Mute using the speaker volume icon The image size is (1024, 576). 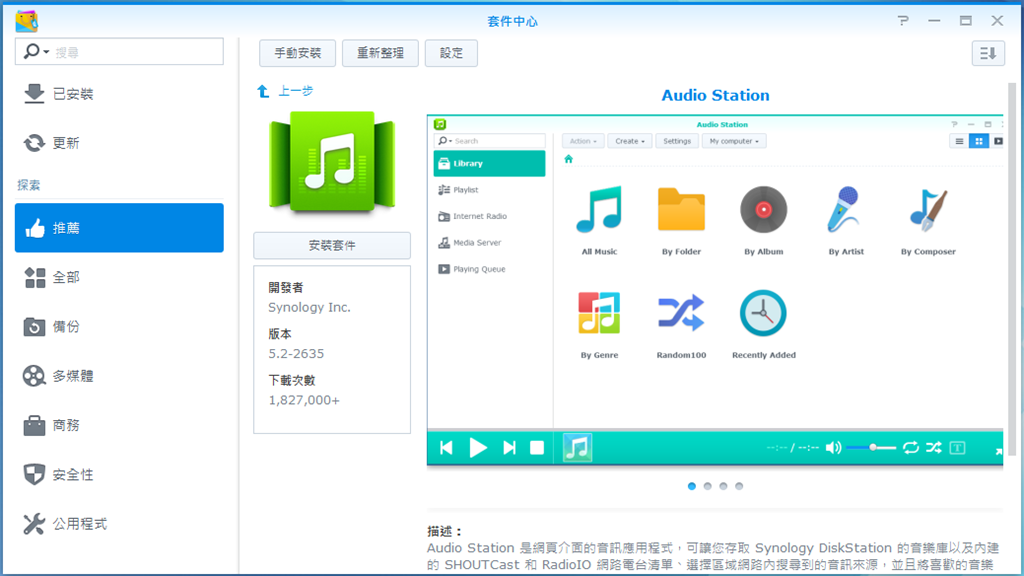click(833, 448)
